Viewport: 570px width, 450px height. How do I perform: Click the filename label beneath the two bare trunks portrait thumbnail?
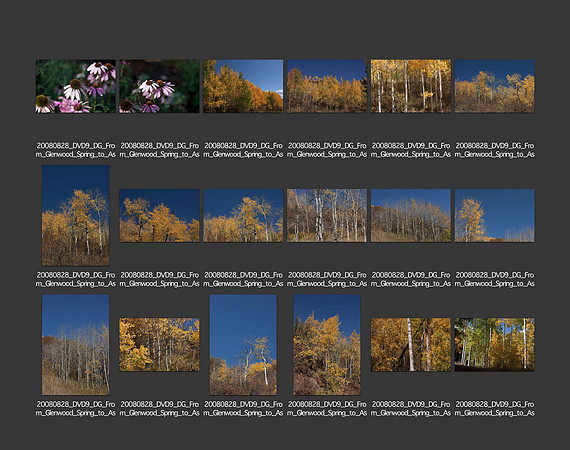243,409
